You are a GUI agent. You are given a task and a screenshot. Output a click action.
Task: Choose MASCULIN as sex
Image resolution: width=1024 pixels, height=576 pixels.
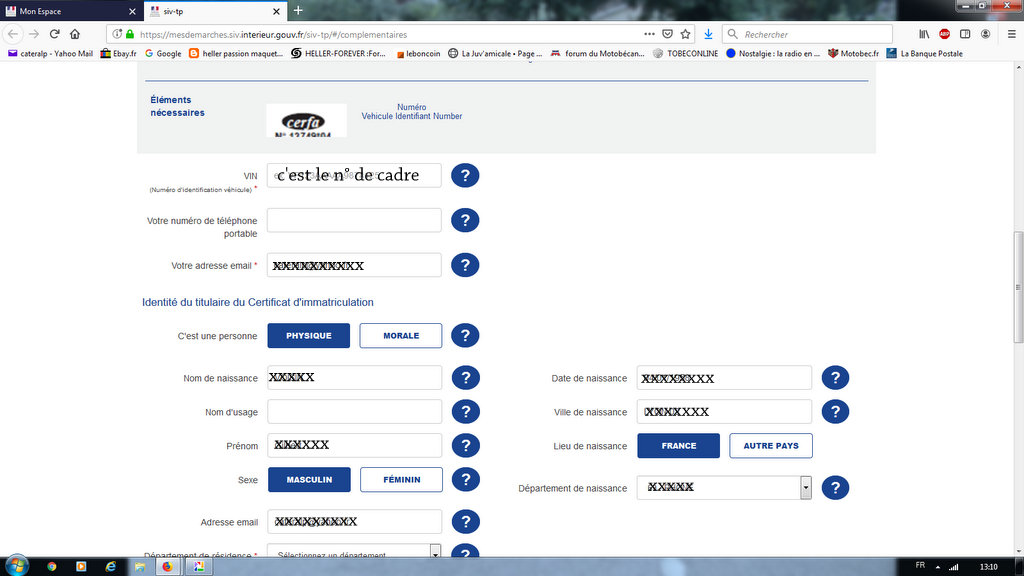tap(310, 479)
